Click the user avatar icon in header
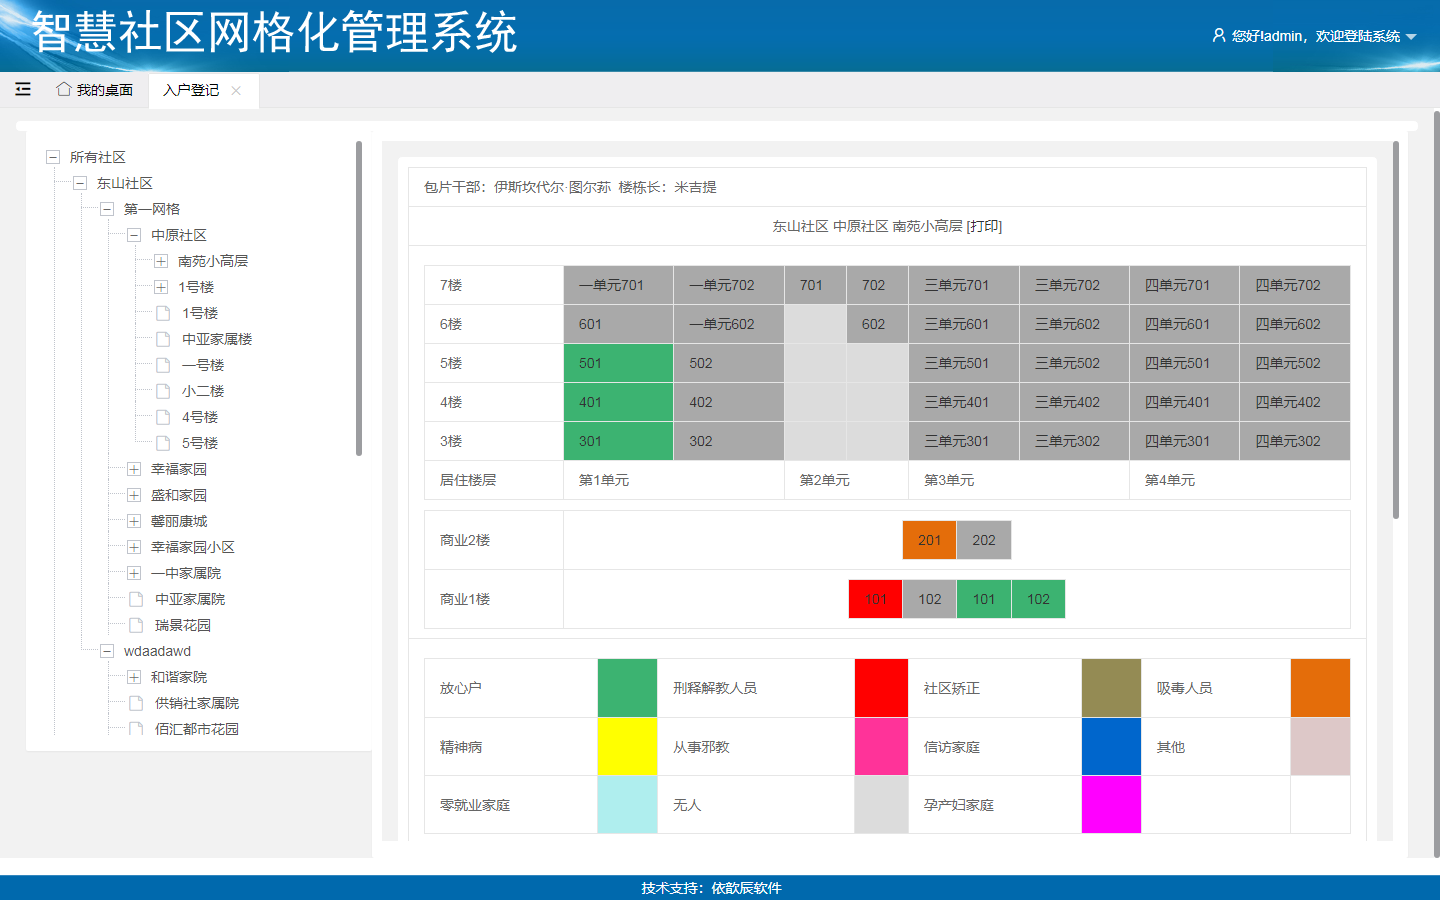Image resolution: width=1440 pixels, height=900 pixels. [x=1218, y=35]
